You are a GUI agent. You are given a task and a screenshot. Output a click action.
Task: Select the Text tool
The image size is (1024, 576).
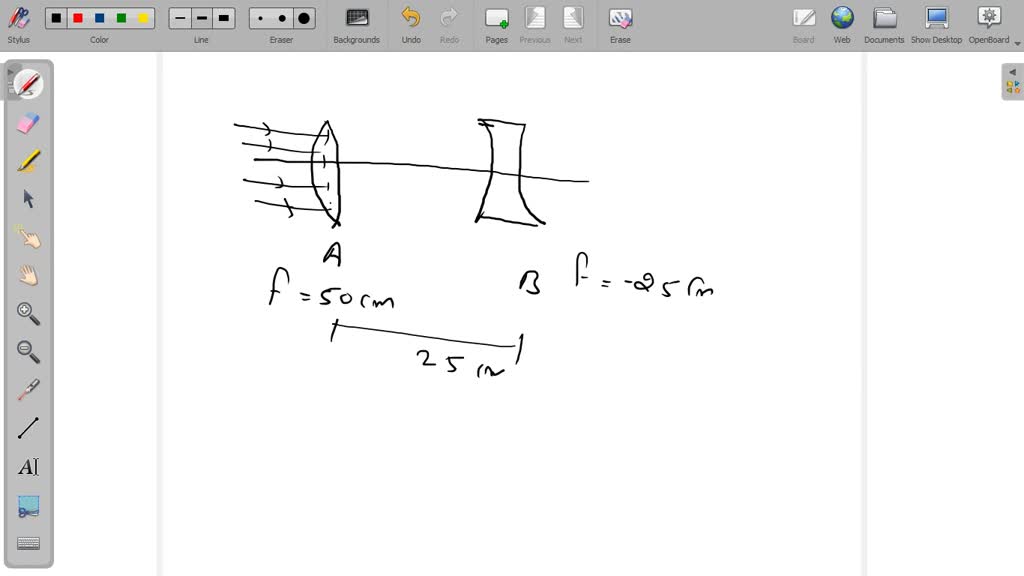27,466
